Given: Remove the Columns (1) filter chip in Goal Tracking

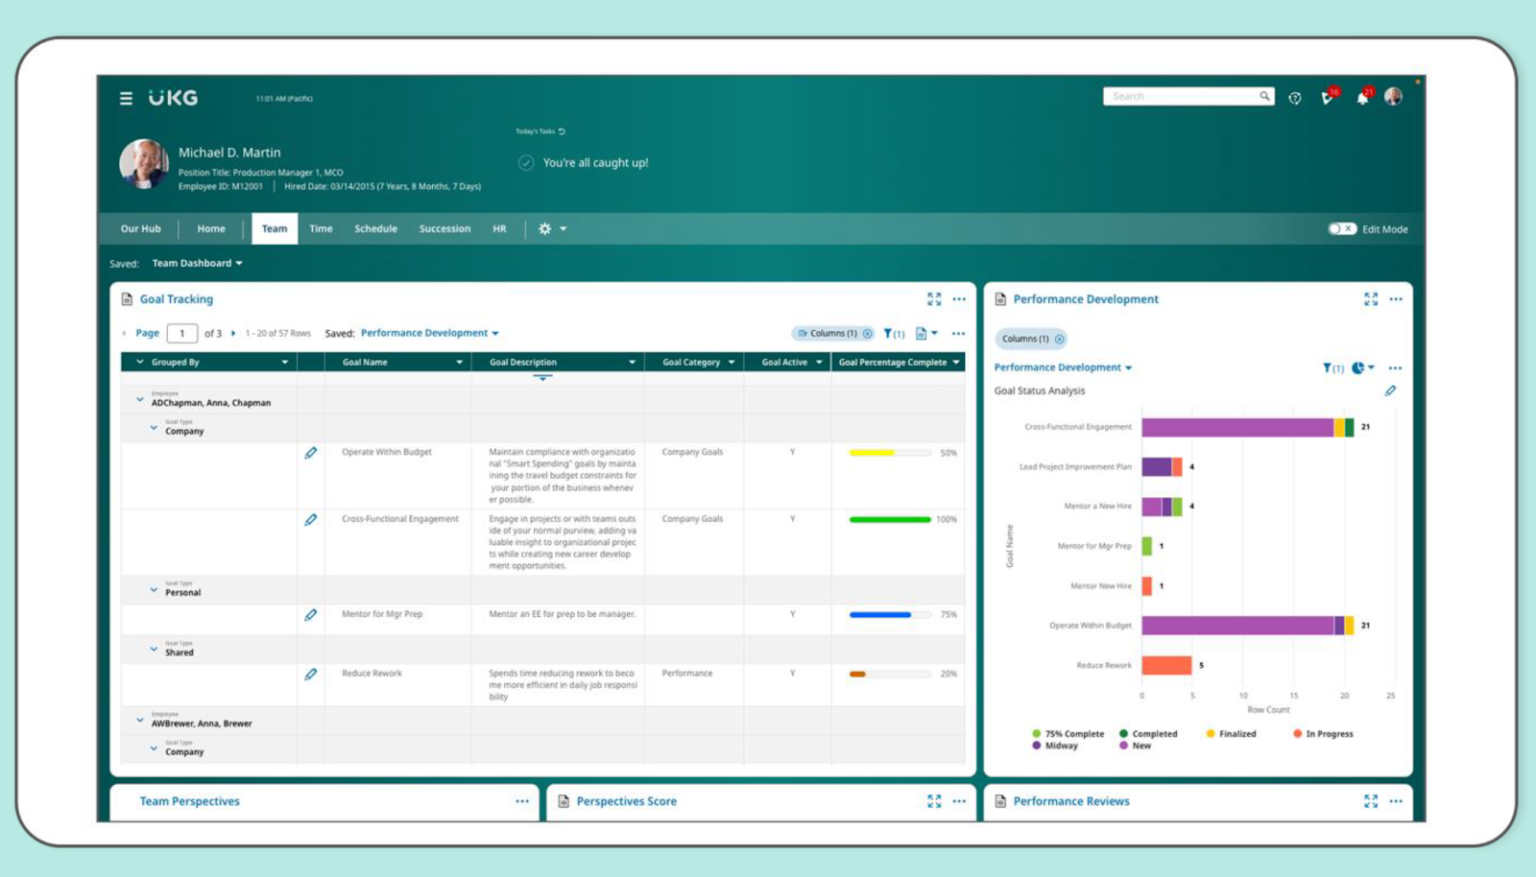Looking at the screenshot, I should (x=867, y=333).
